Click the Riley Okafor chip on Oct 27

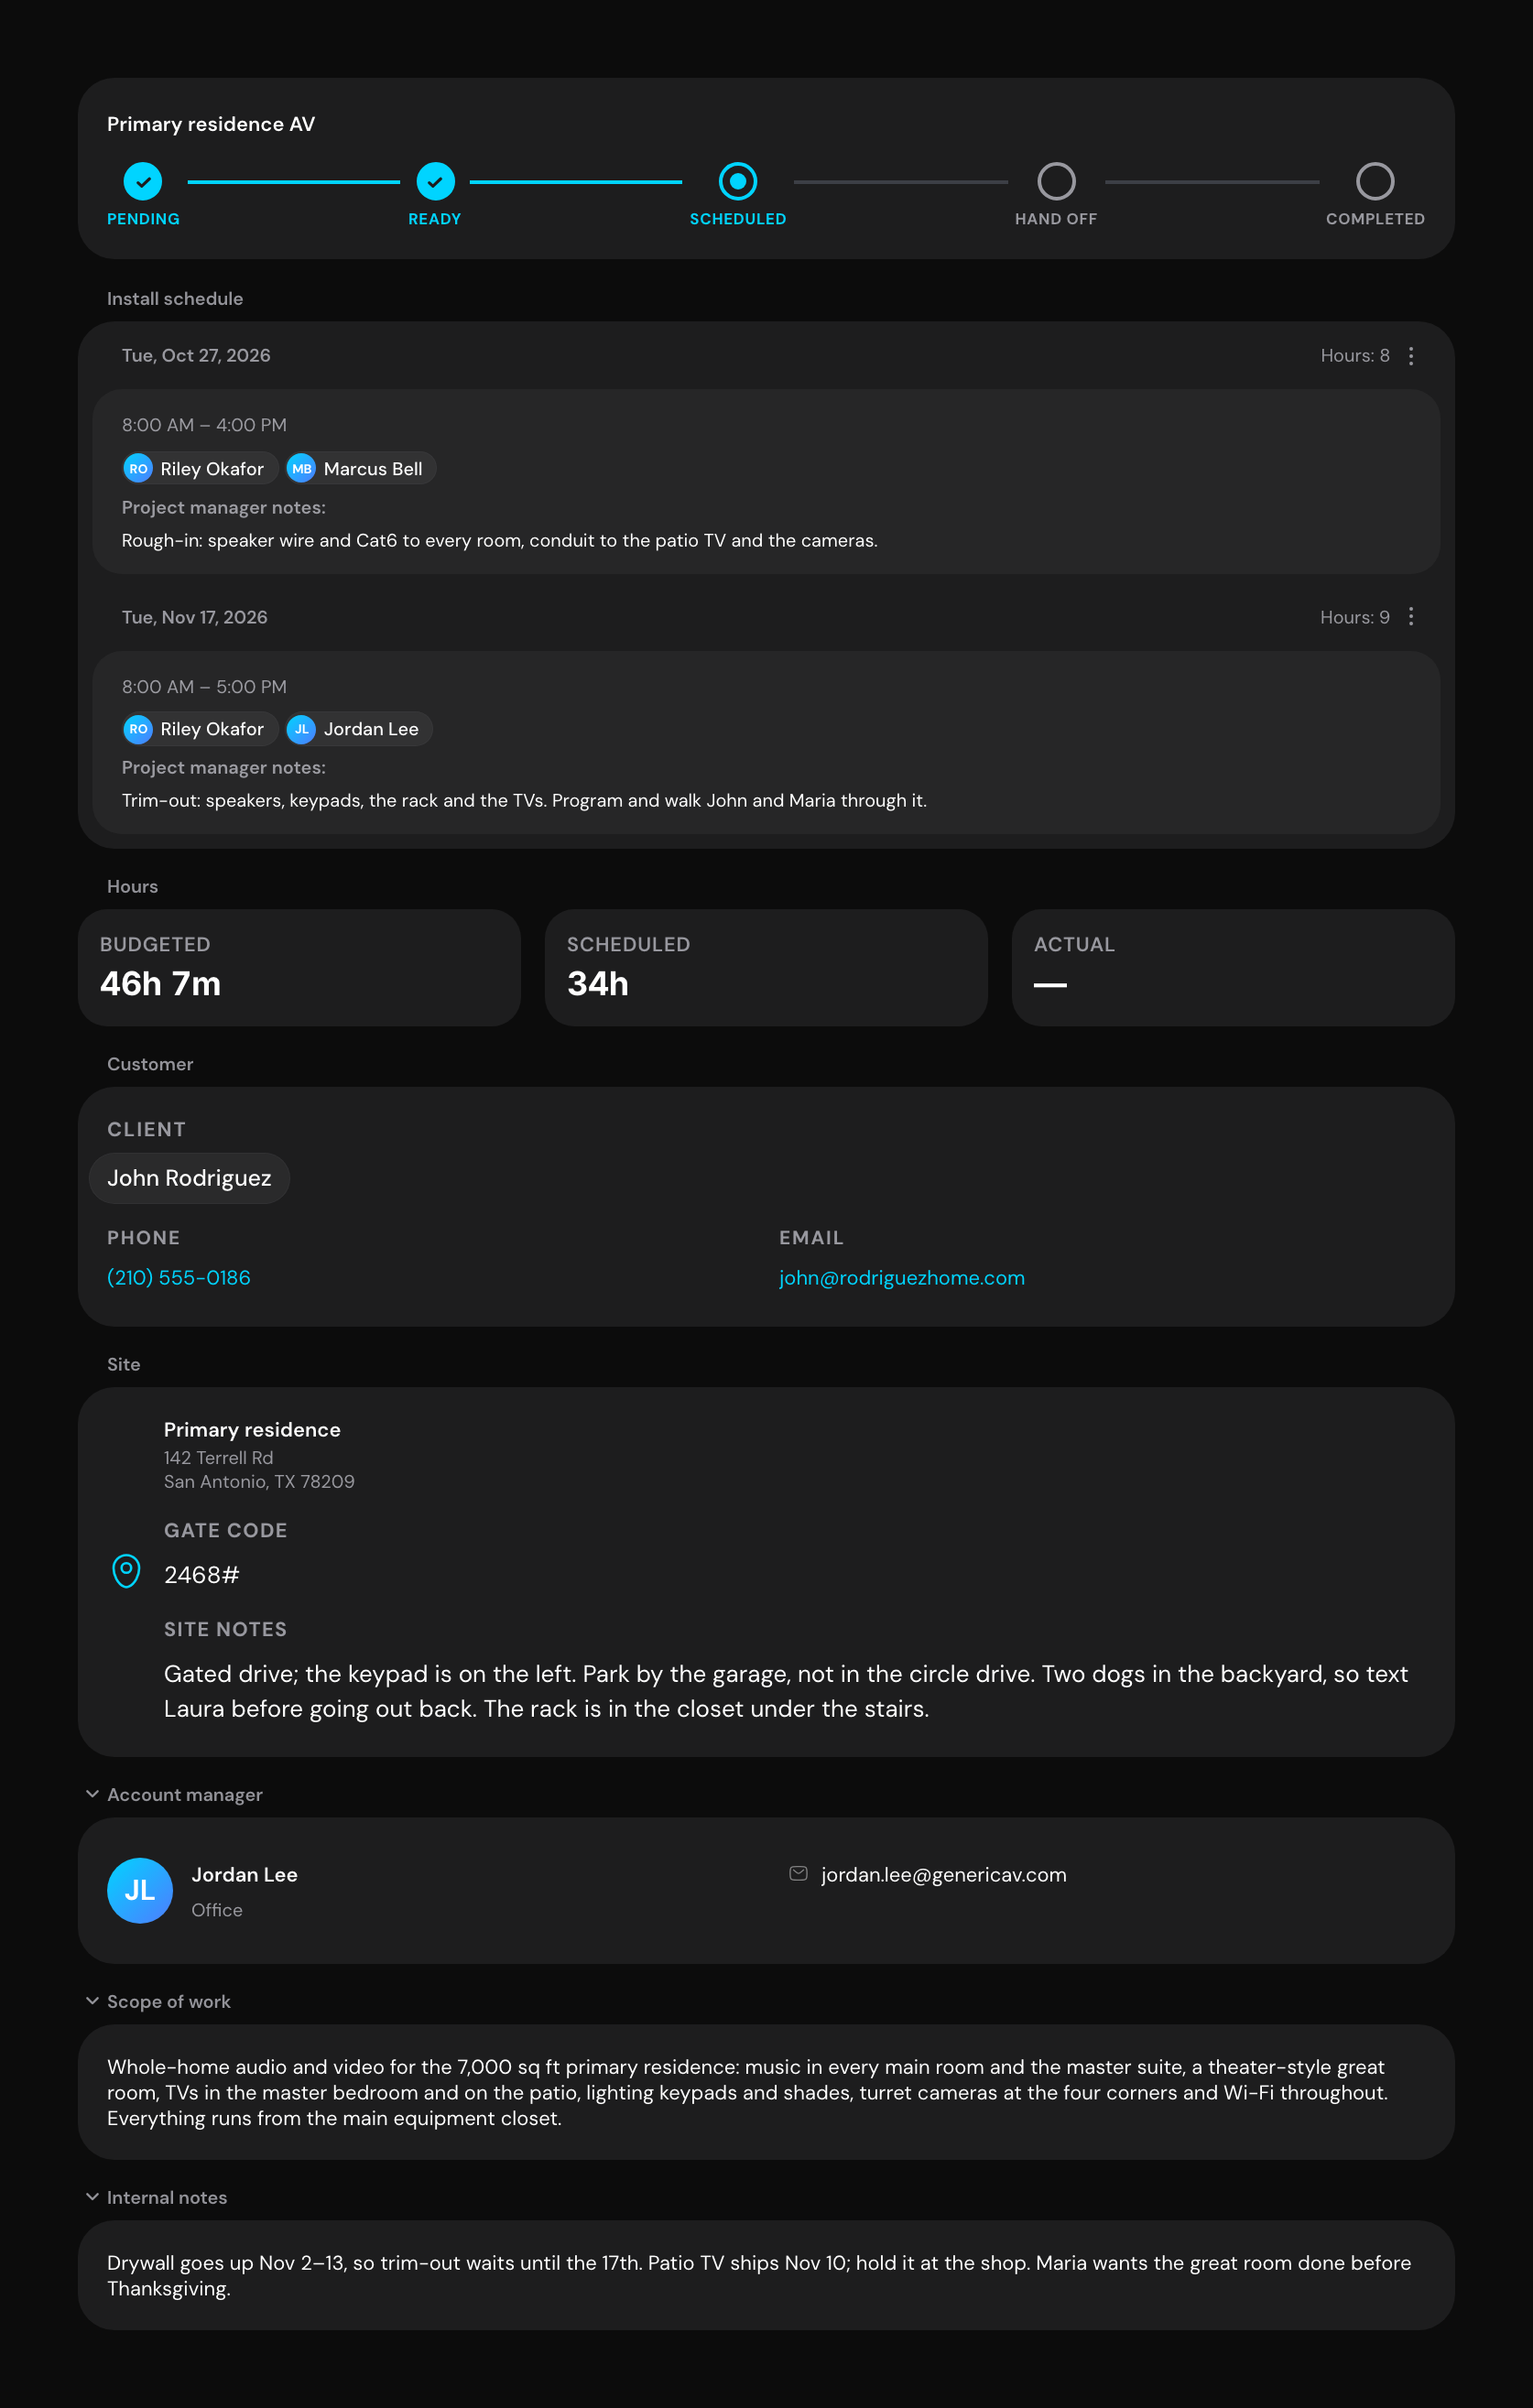[x=199, y=469]
